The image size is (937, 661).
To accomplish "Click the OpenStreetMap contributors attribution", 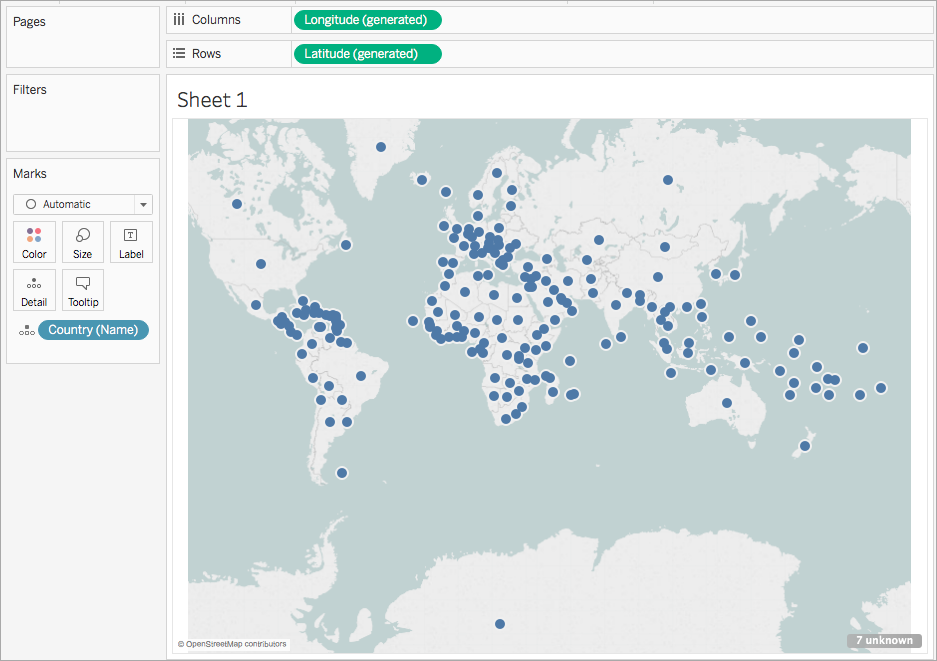I will click(232, 644).
